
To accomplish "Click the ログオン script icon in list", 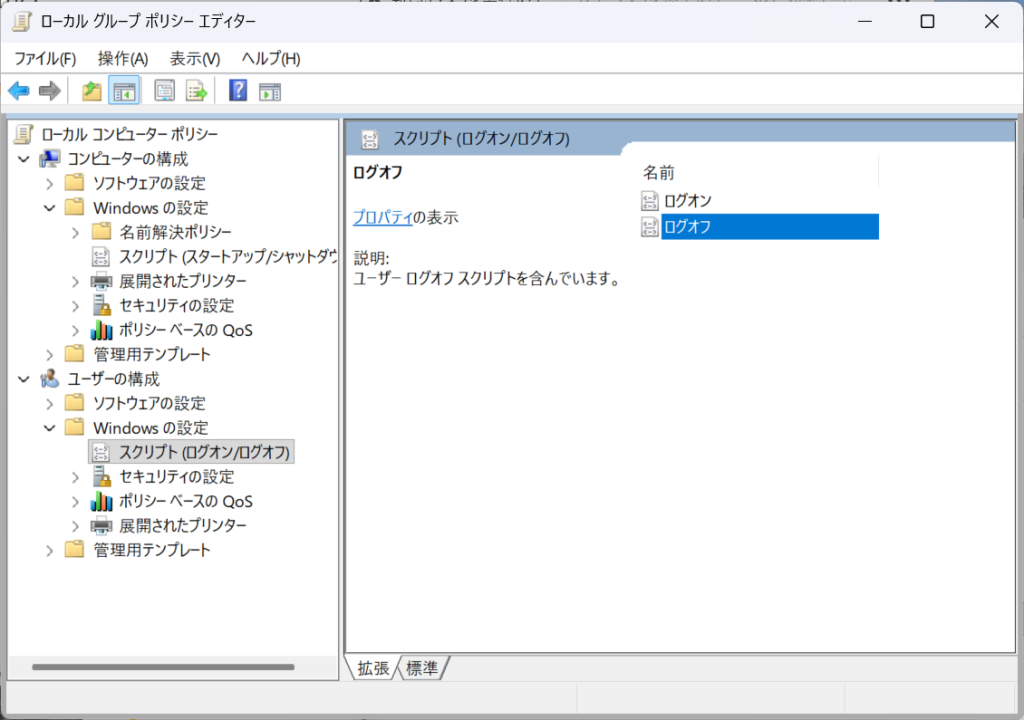I will 650,201.
